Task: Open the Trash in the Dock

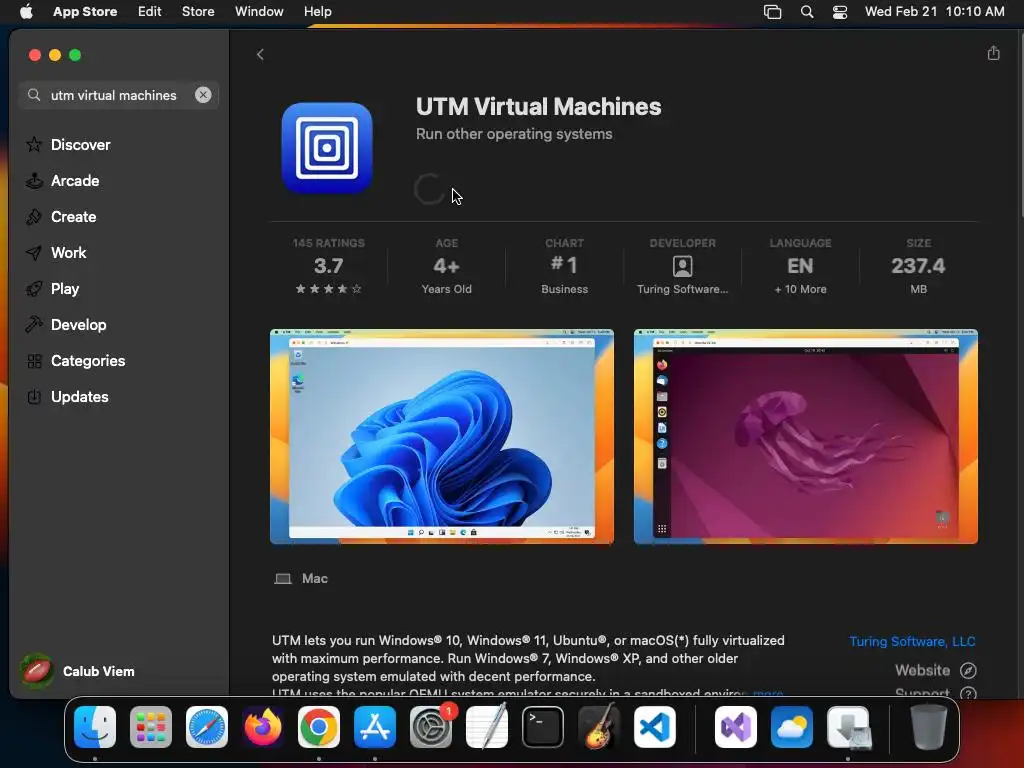Action: pos(928,727)
